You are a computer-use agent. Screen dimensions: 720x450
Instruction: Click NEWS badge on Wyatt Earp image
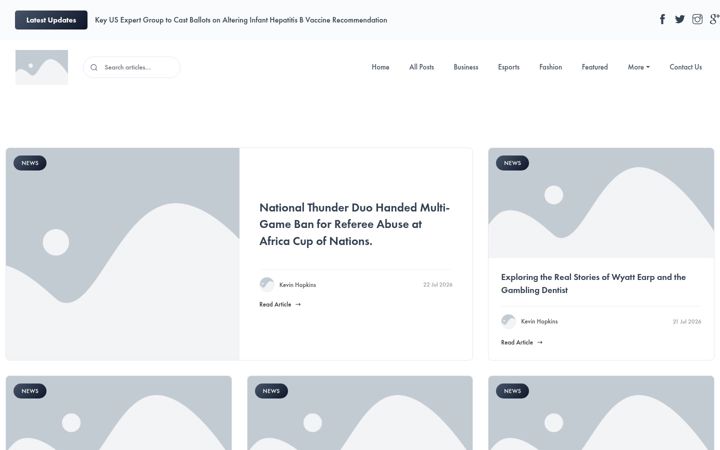pyautogui.click(x=512, y=163)
